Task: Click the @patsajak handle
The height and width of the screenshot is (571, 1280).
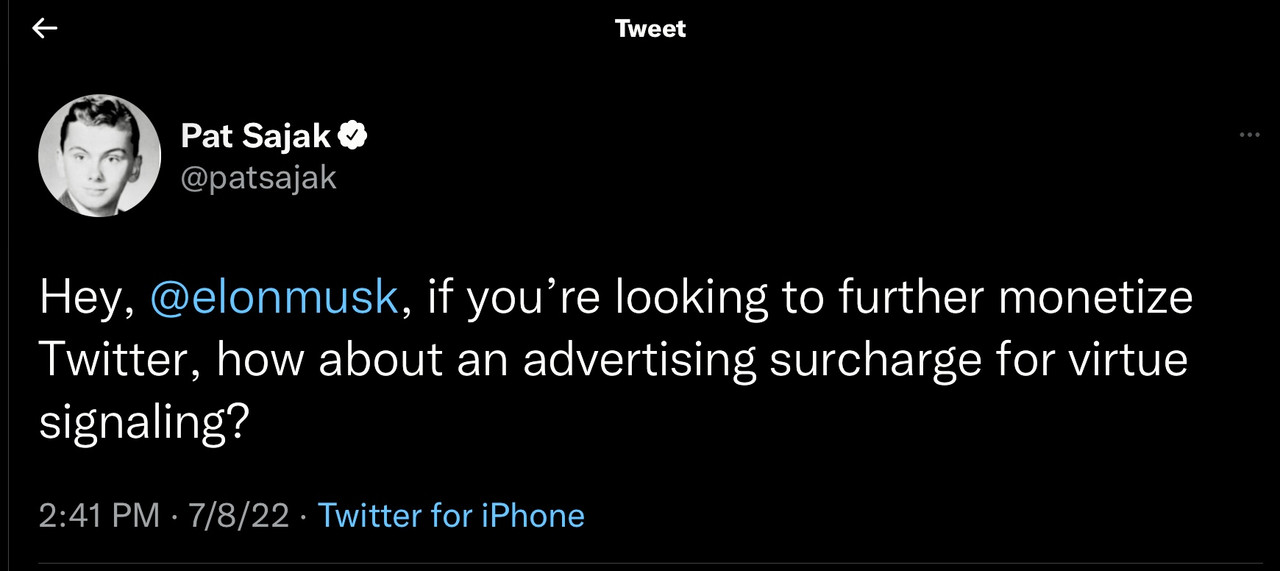Action: pyautogui.click(x=258, y=178)
